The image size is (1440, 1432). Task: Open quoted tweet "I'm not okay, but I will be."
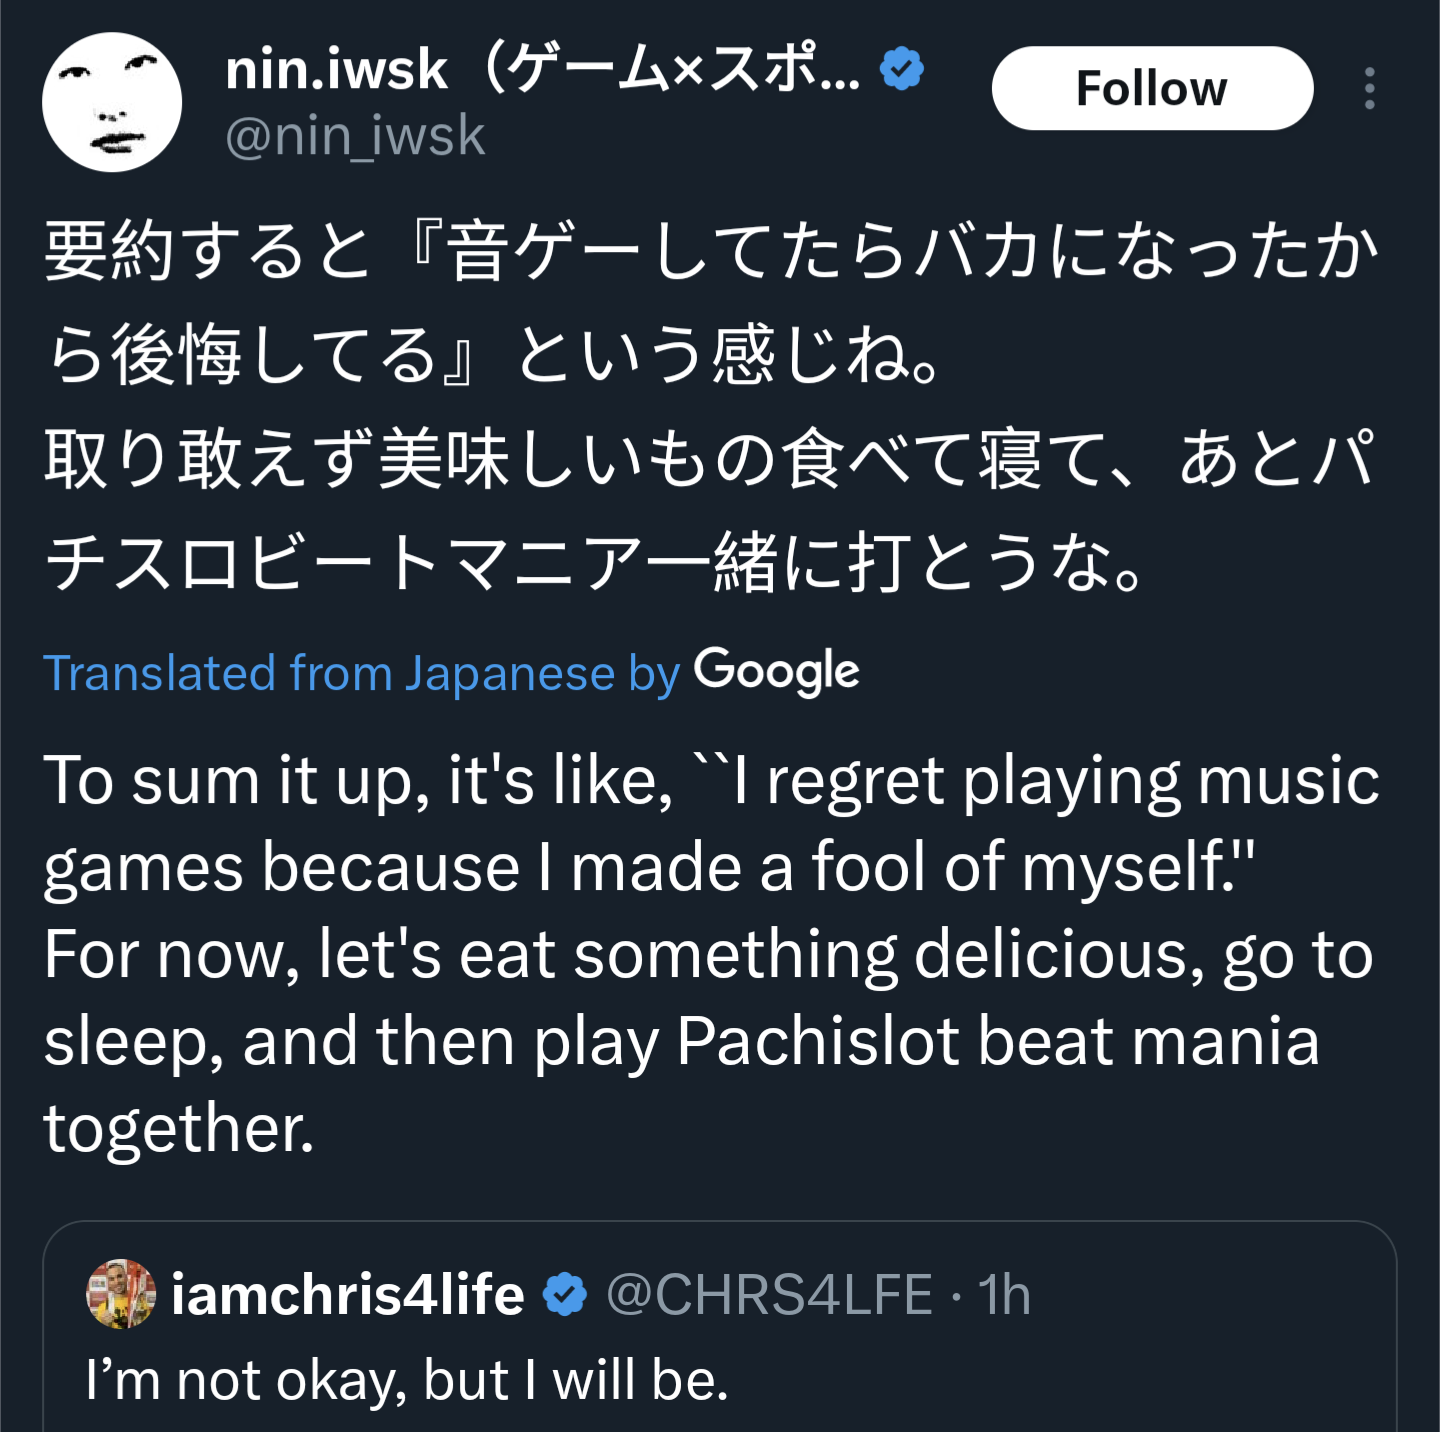407,1380
